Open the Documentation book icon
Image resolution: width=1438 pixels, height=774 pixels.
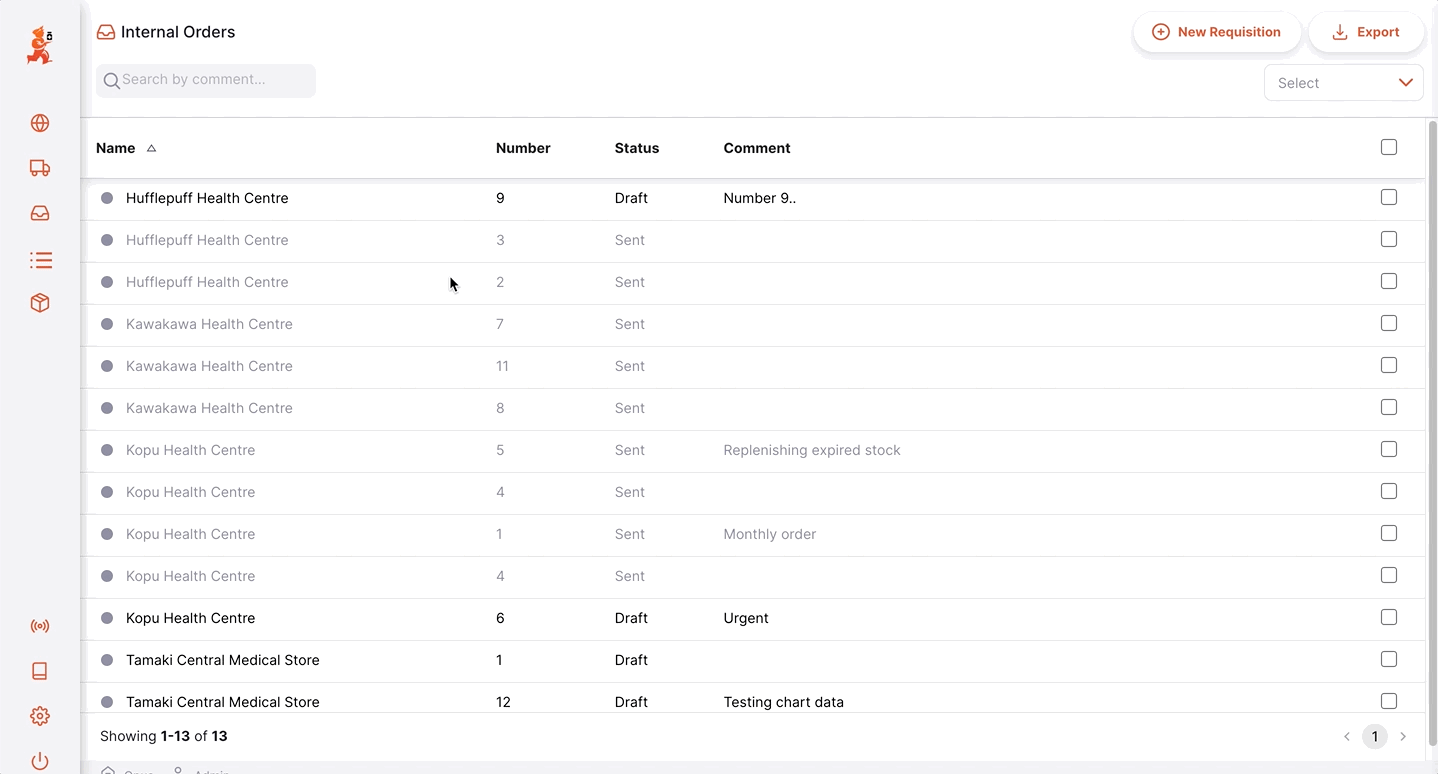coord(40,671)
